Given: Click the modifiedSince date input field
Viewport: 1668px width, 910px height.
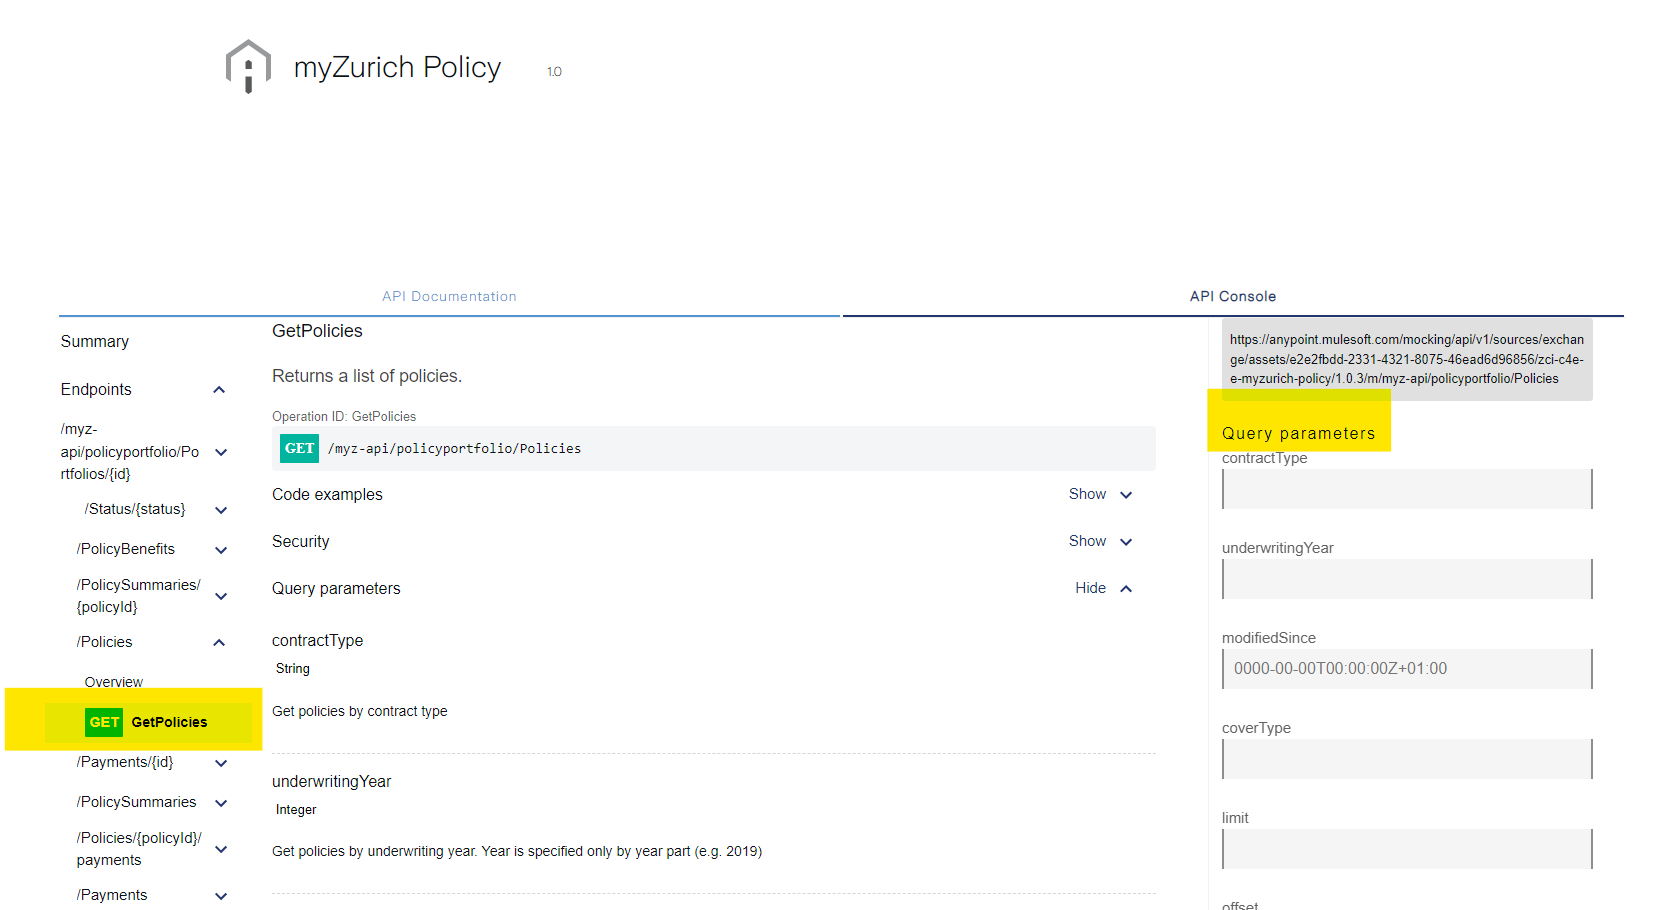Looking at the screenshot, I should [1405, 668].
